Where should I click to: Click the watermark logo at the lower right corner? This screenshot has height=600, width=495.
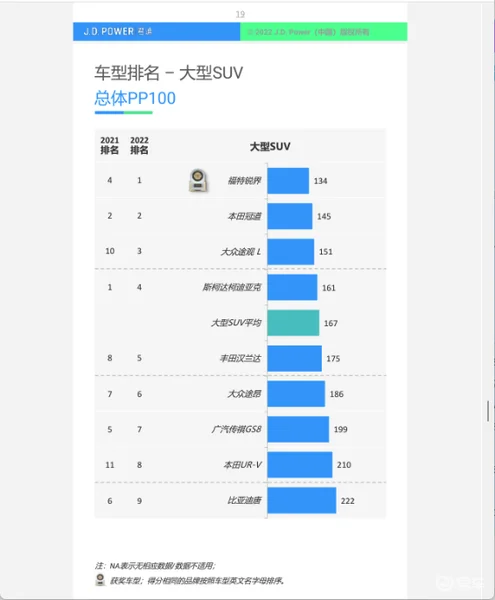459,583
